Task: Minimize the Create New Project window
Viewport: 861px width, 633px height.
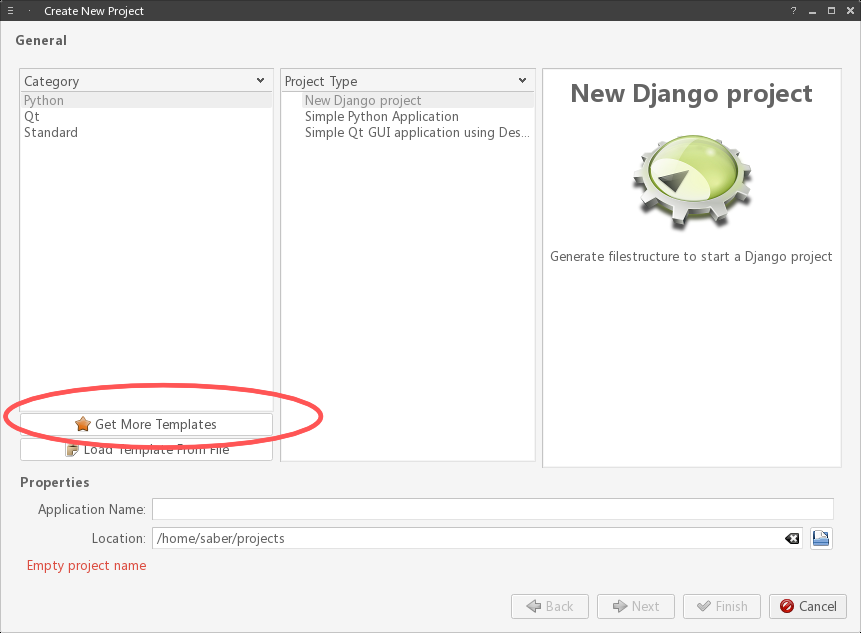Action: pyautogui.click(x=812, y=11)
